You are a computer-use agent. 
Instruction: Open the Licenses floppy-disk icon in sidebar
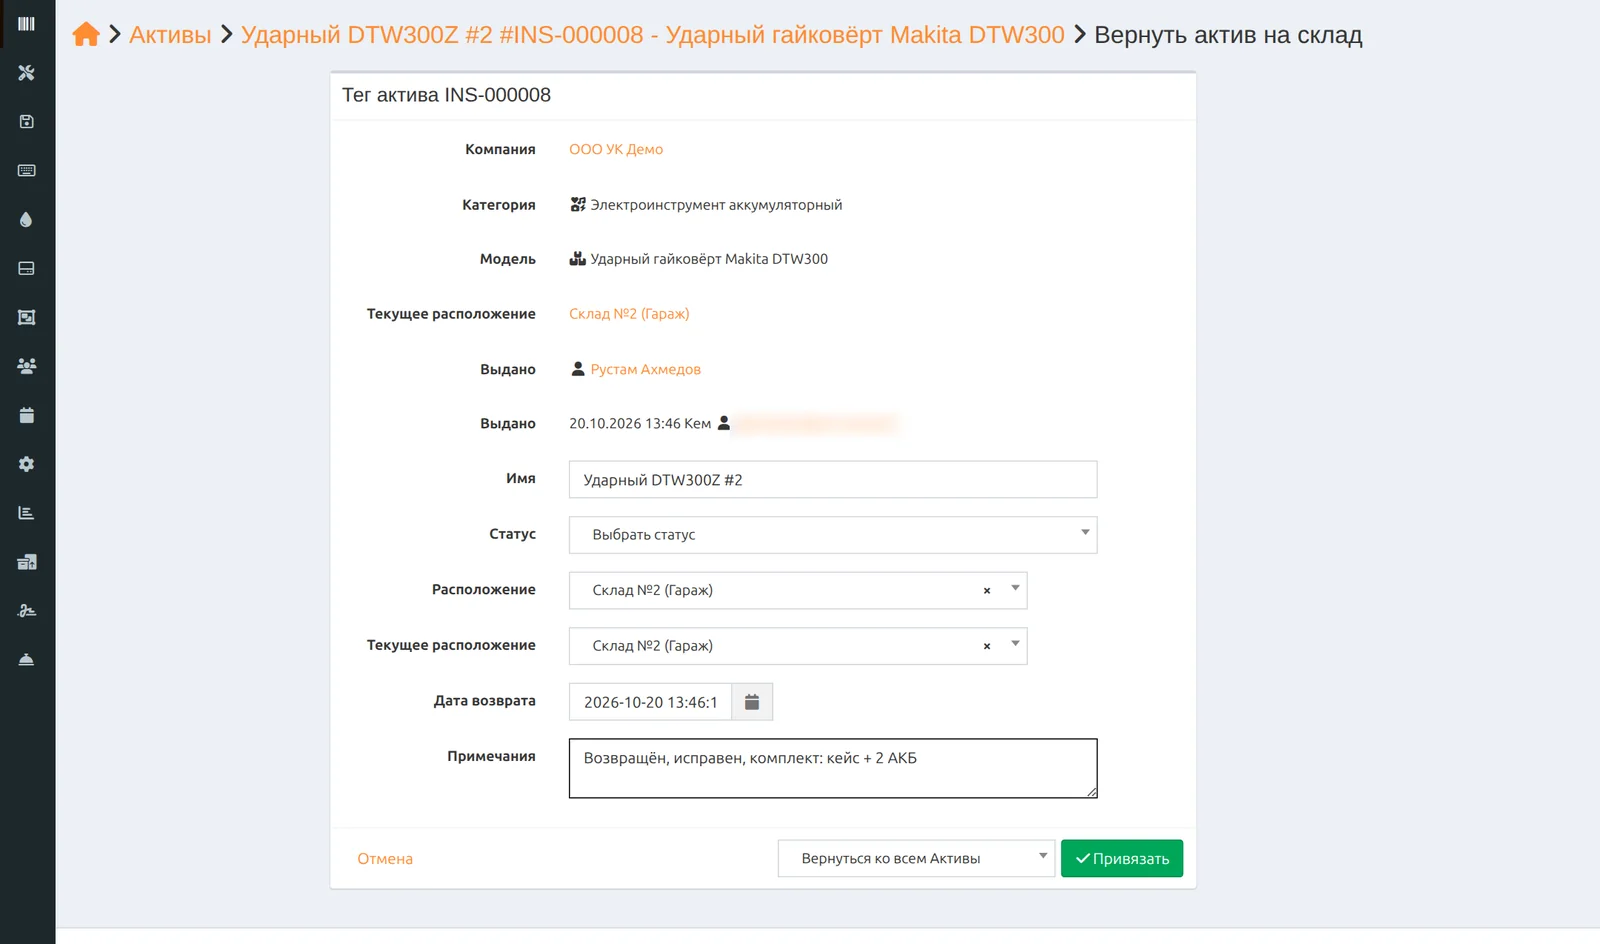pyautogui.click(x=27, y=122)
